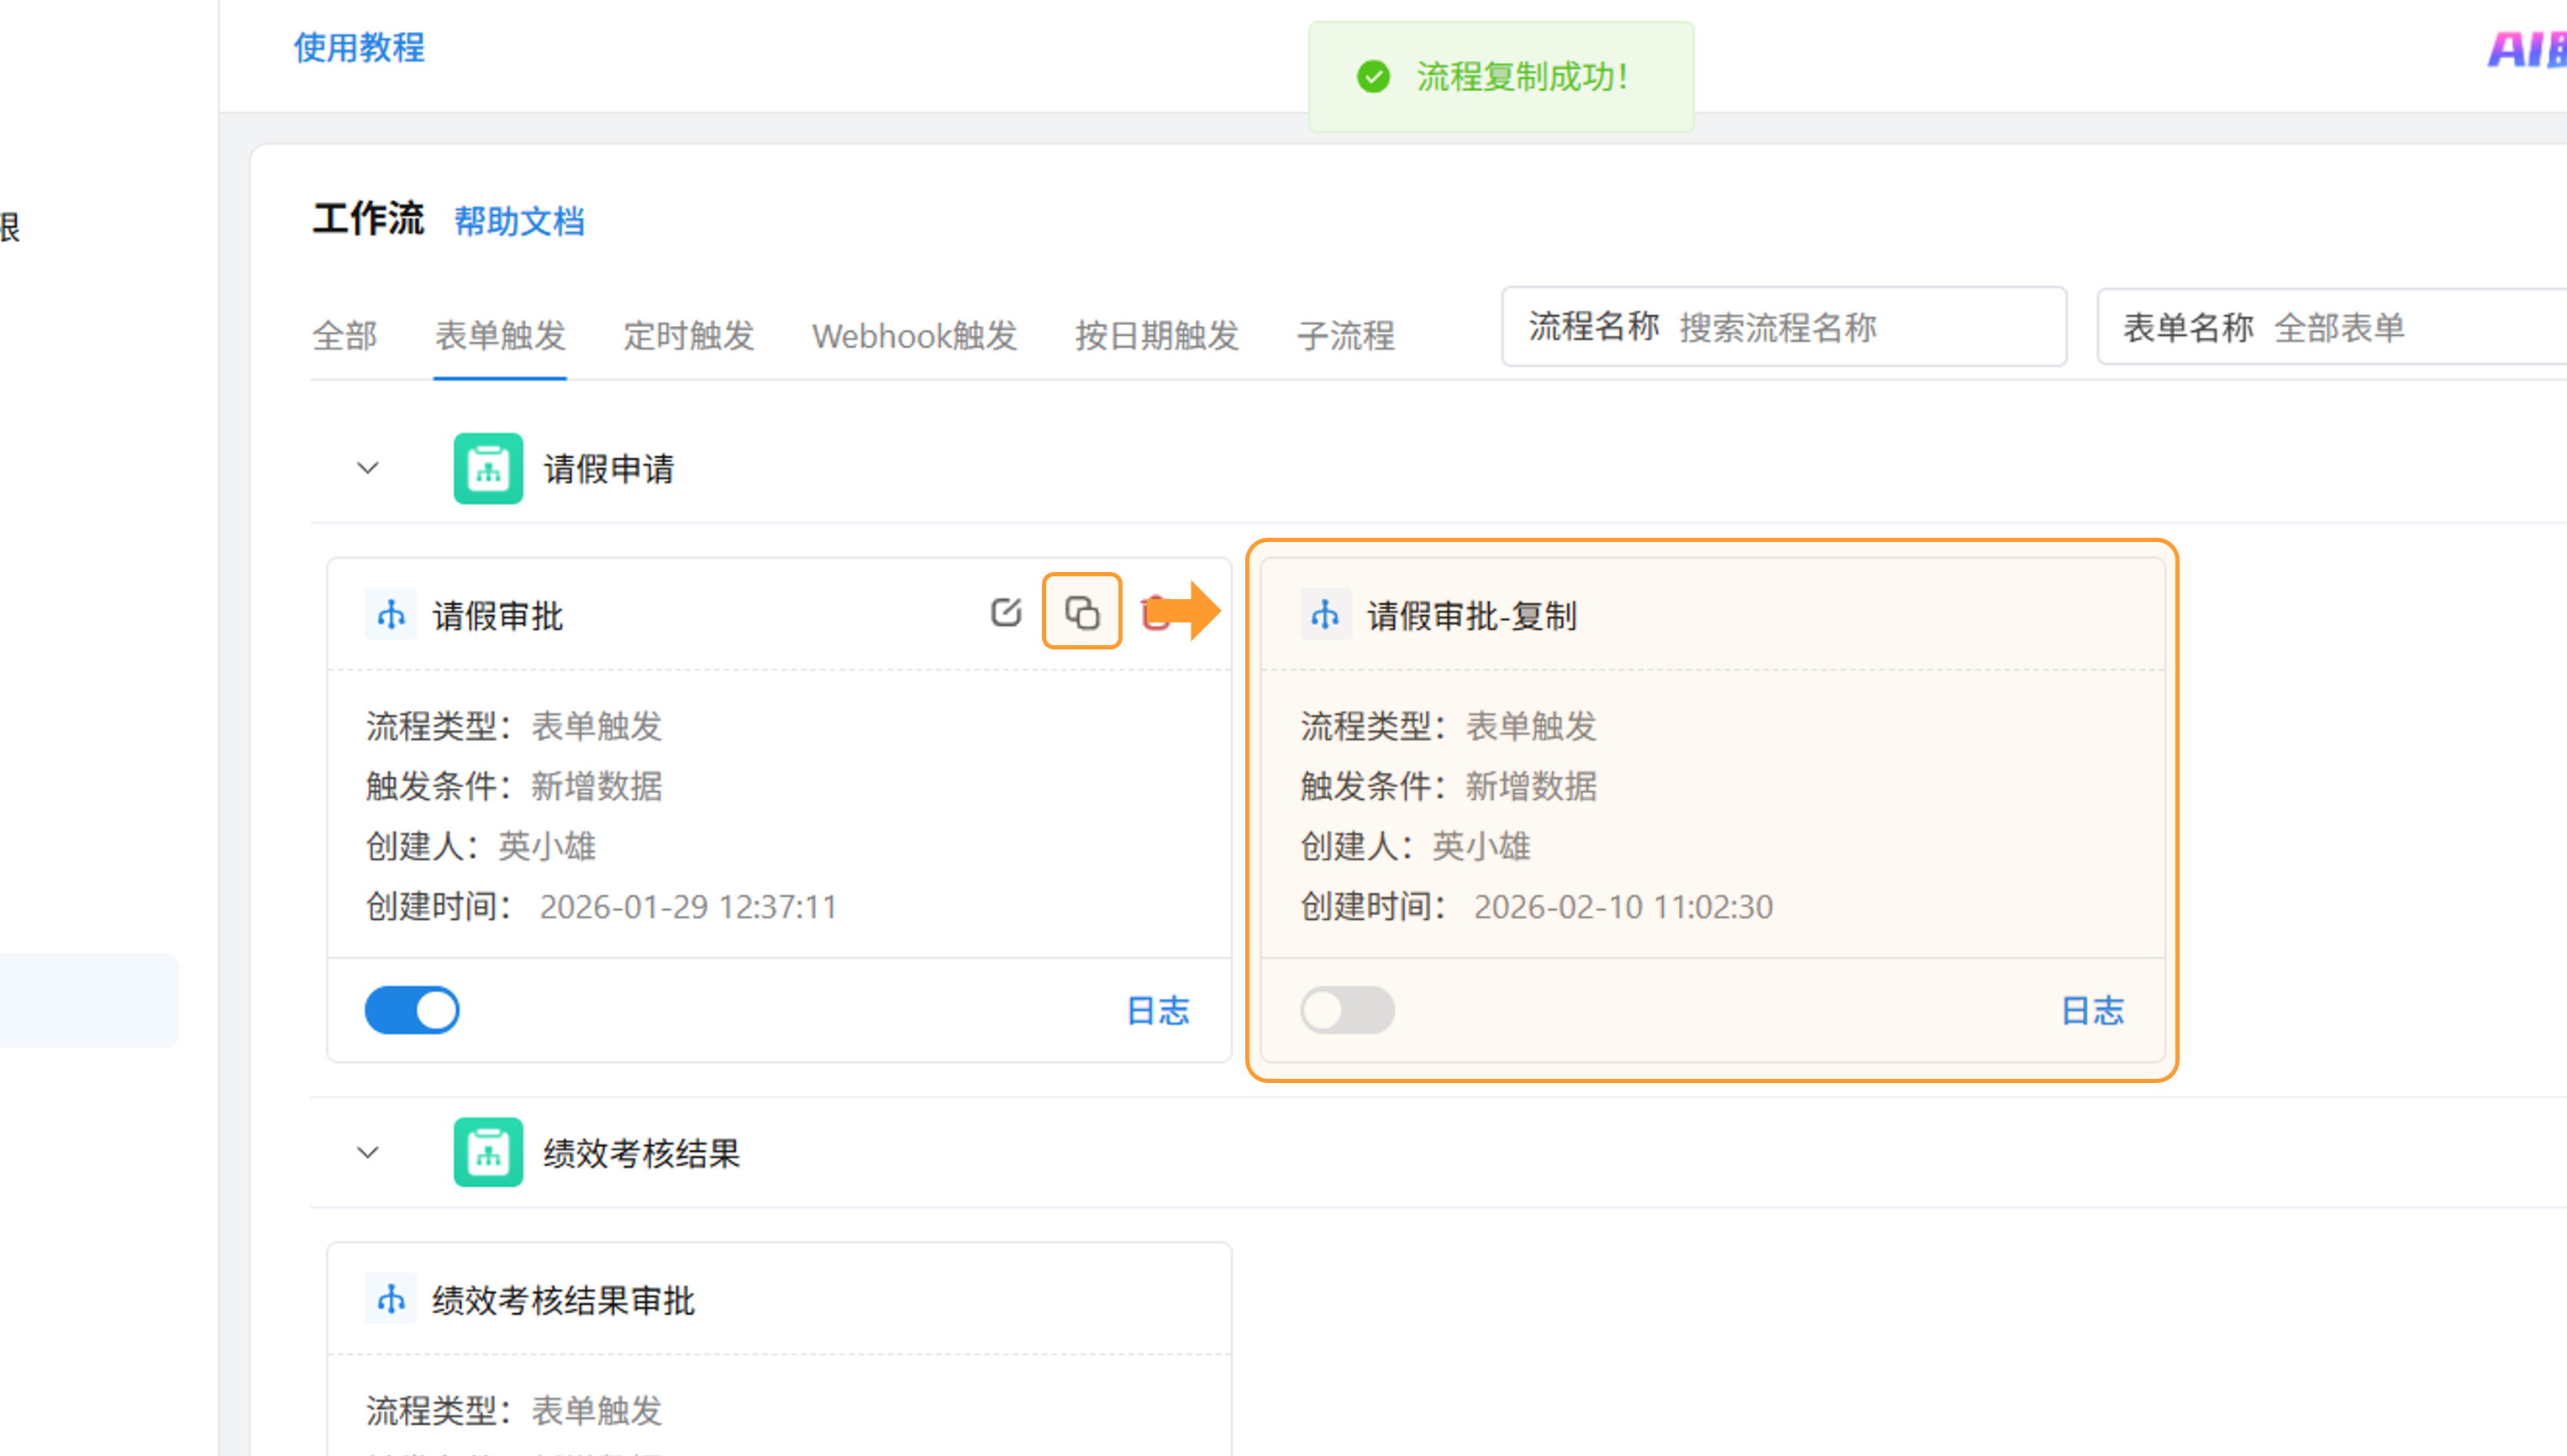Screen dimensions: 2567x1456
Task: Enable the 请假审批-复制 workflow switch
Action: click(1347, 1010)
